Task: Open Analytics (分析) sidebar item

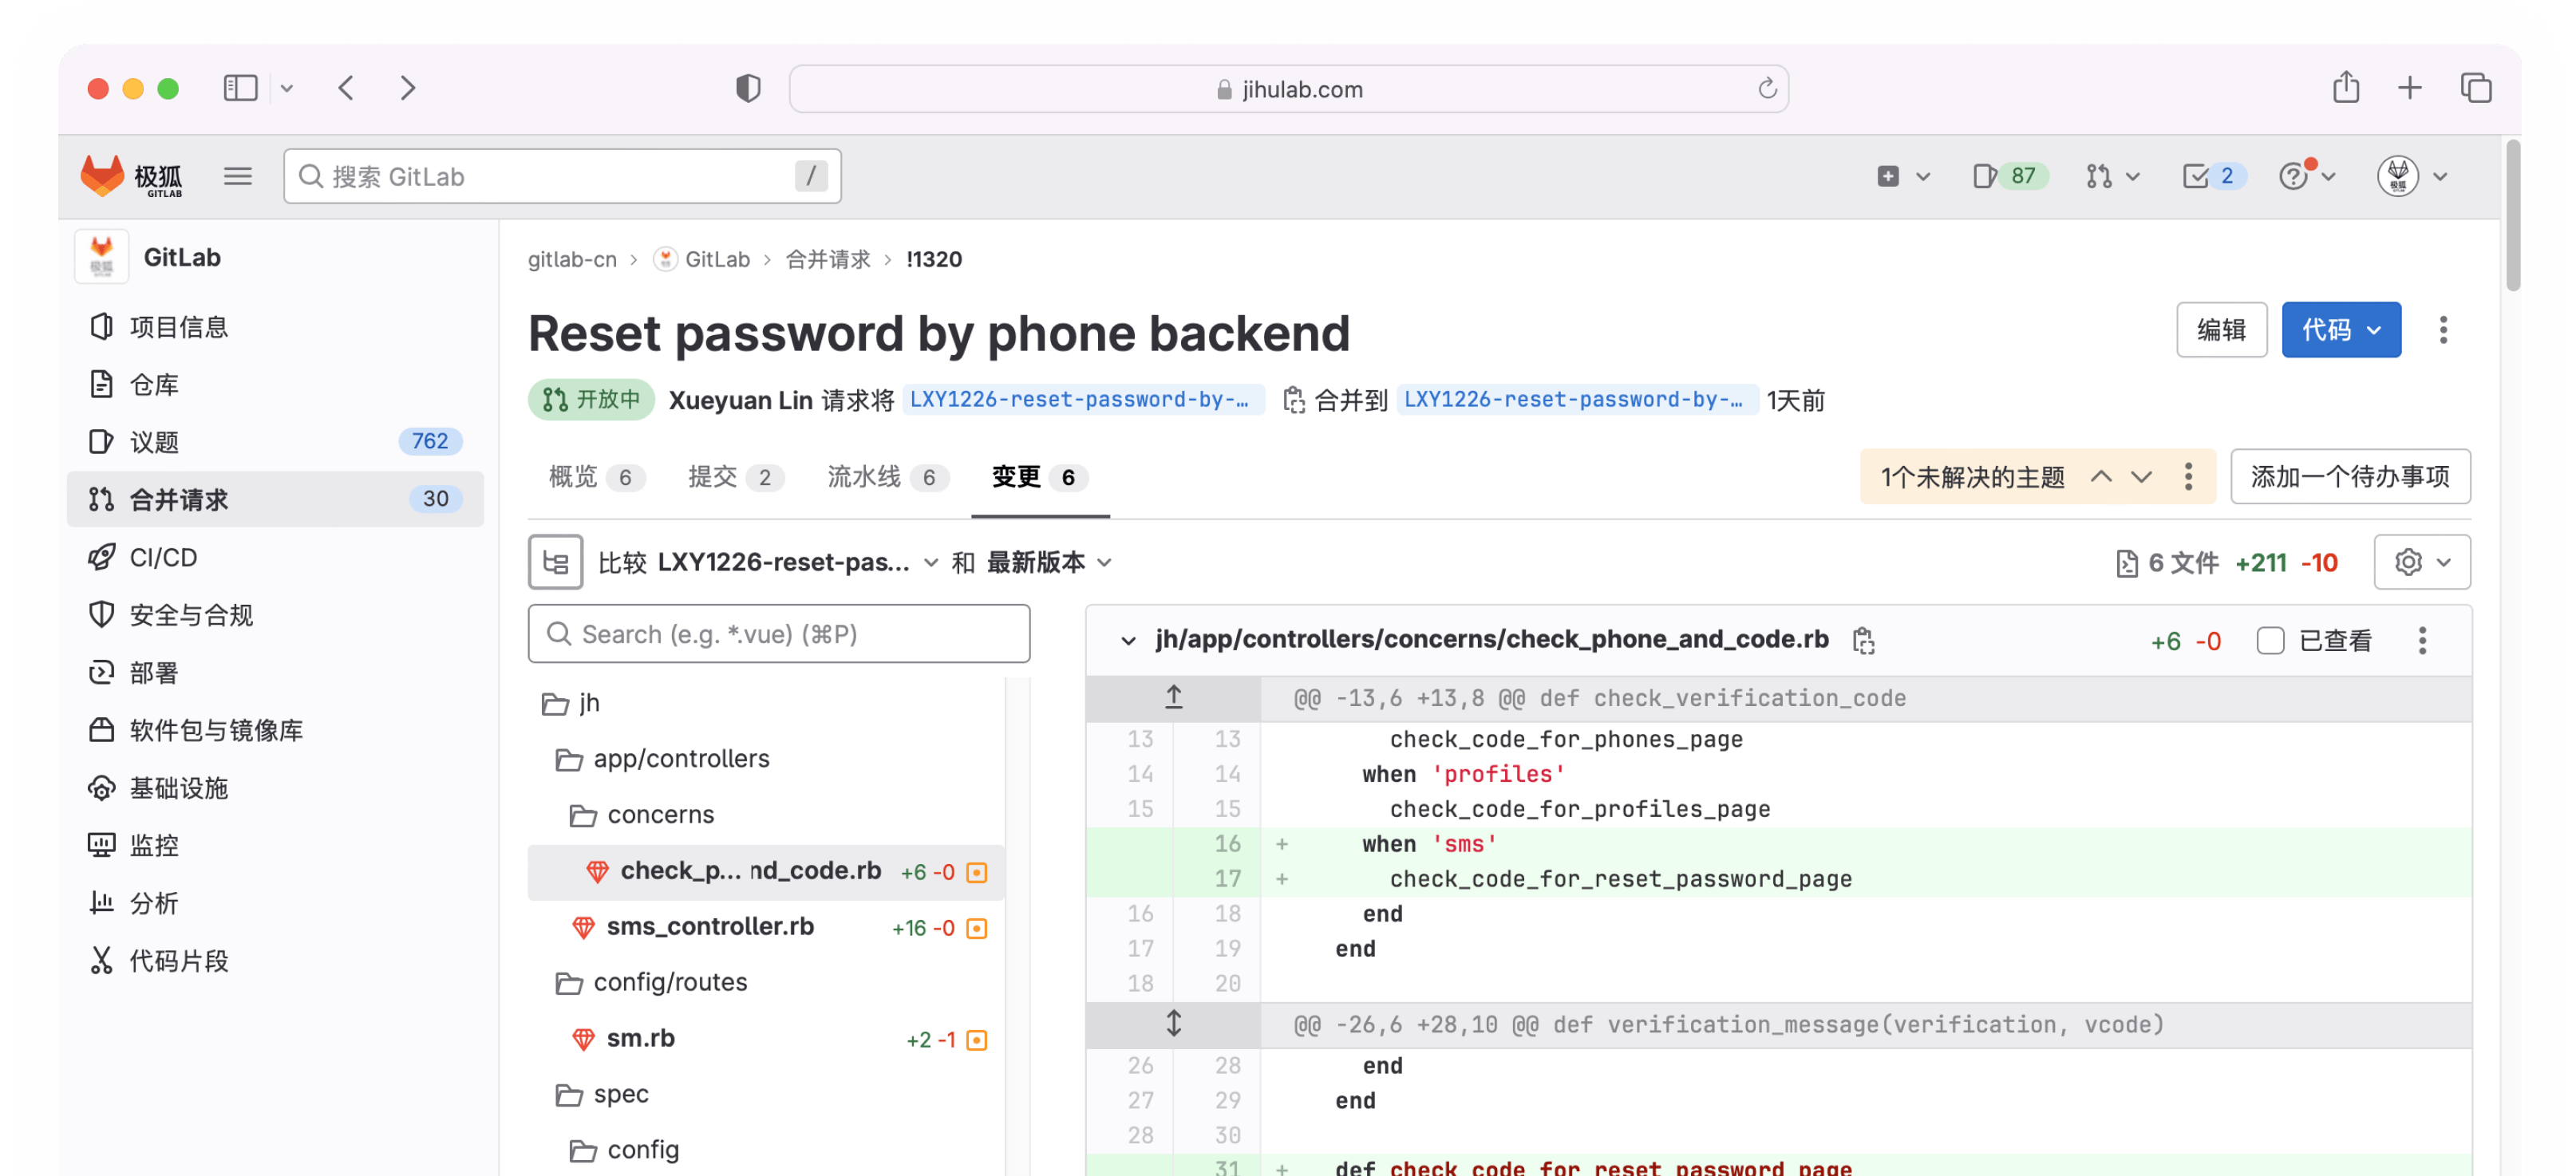Action: [x=274, y=903]
